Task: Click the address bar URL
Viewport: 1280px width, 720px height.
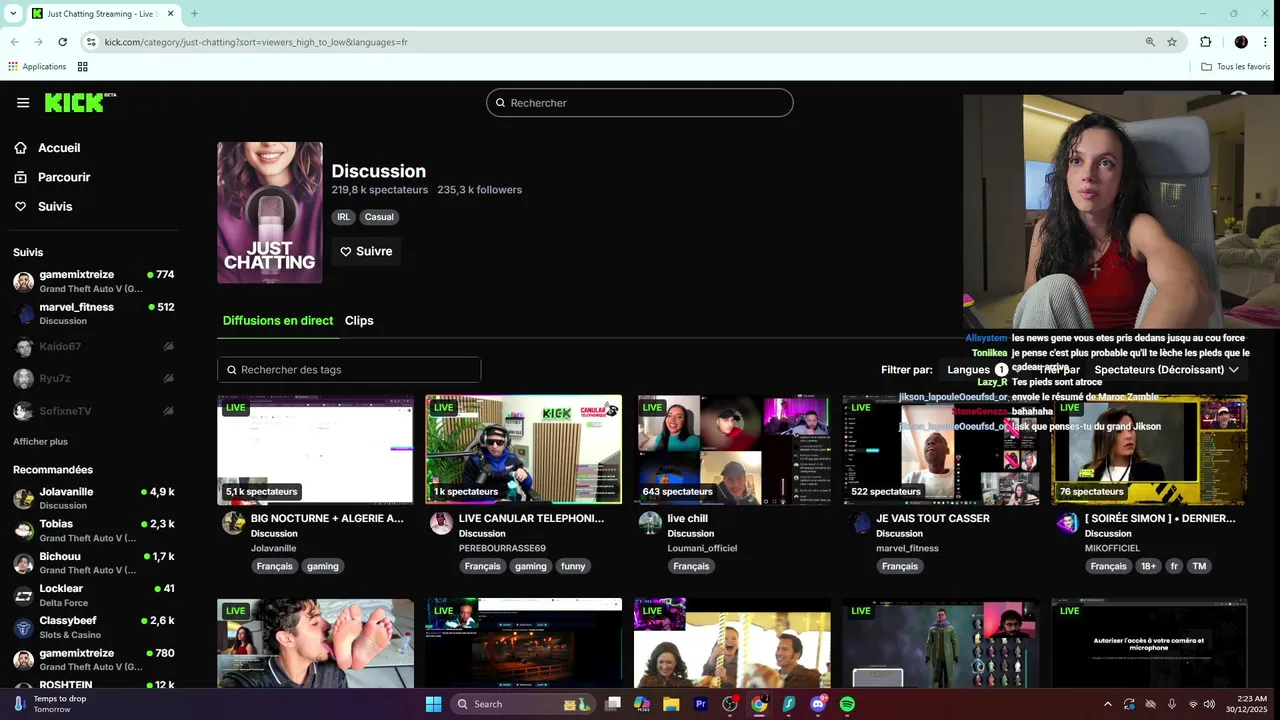Action: tap(255, 42)
